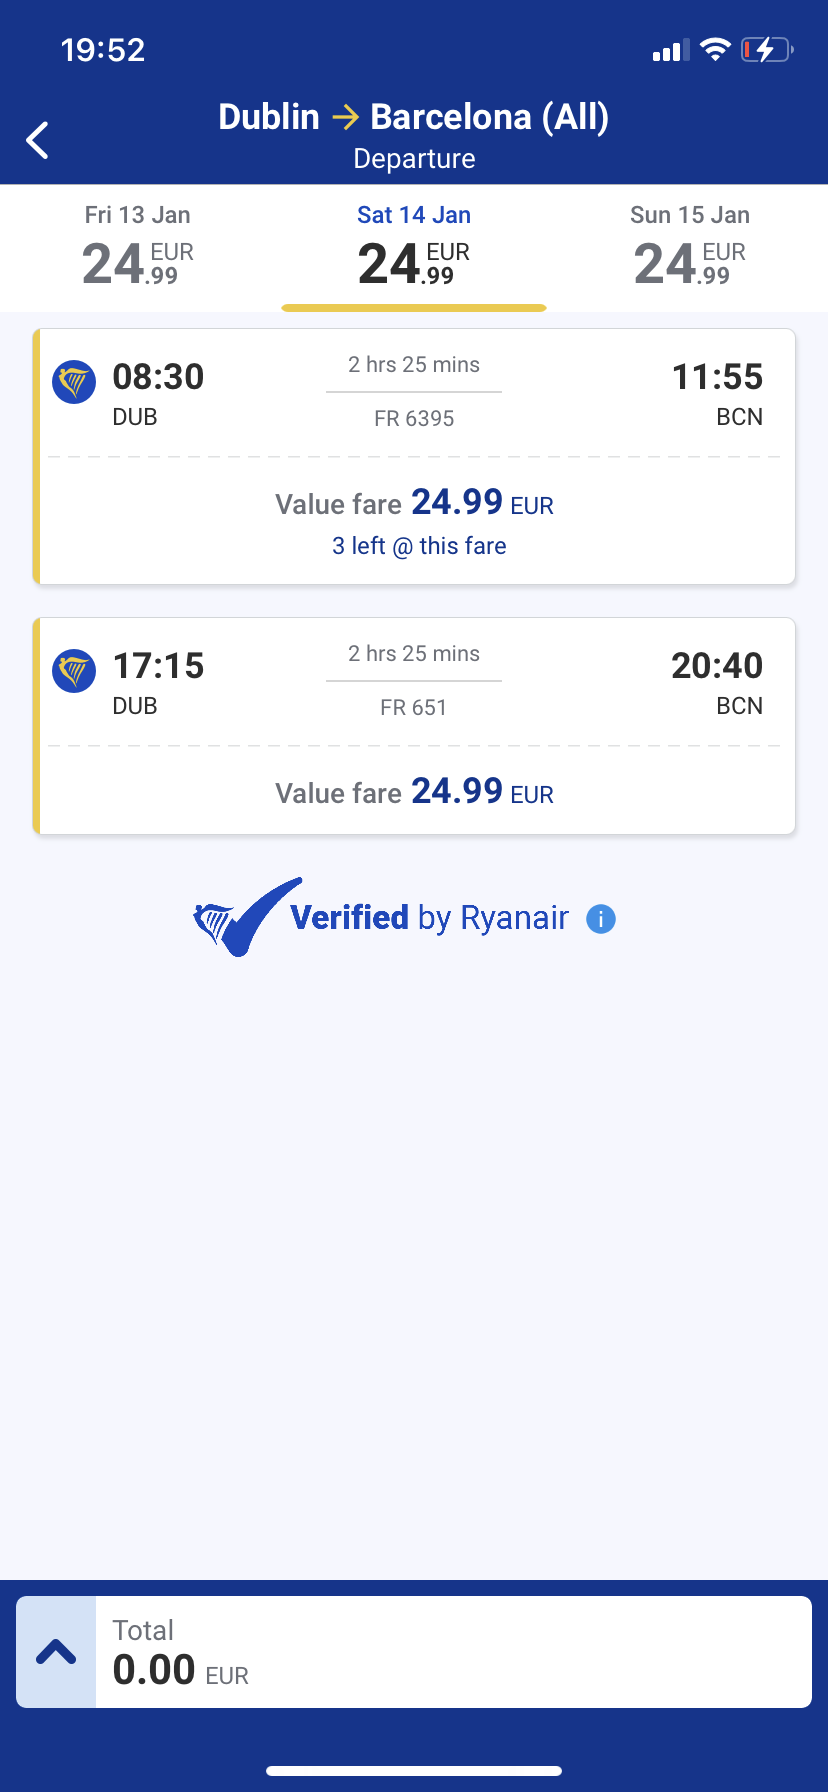Screen dimensions: 828x1792
Task: Tap the cellular signal bars icon
Action: click(671, 51)
